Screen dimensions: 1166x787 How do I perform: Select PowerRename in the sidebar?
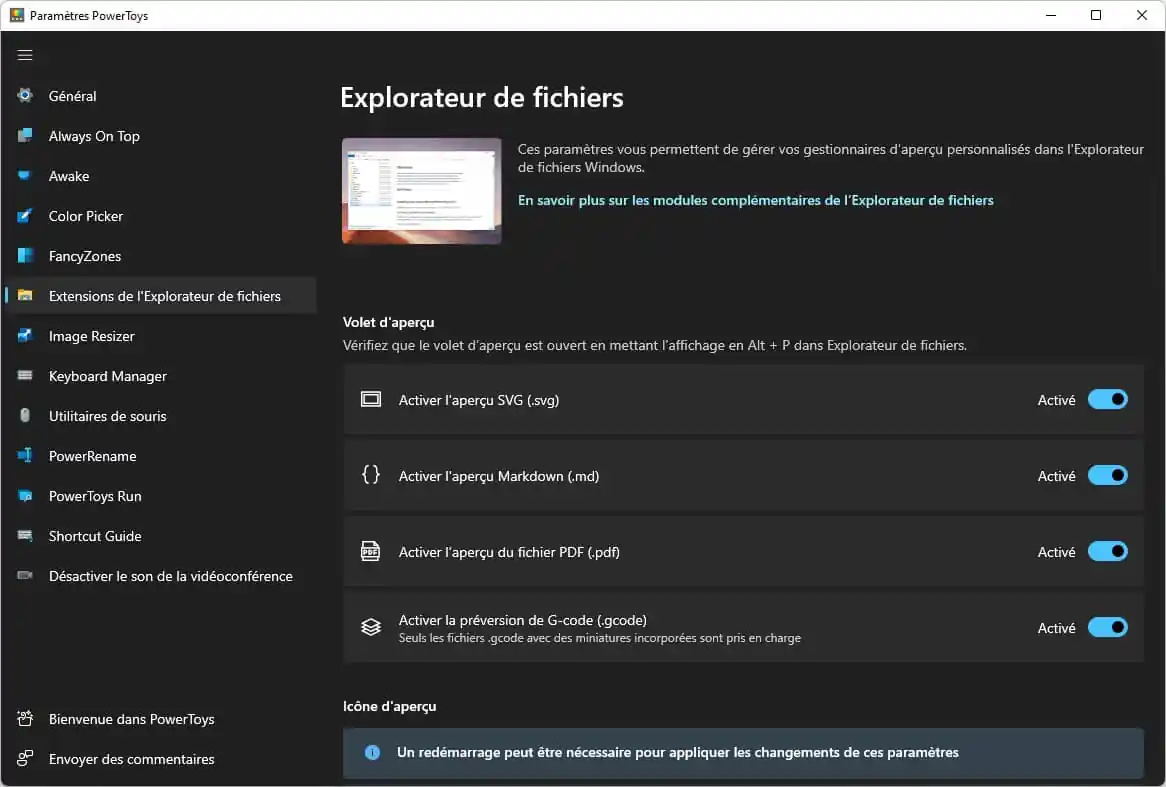(x=161, y=455)
